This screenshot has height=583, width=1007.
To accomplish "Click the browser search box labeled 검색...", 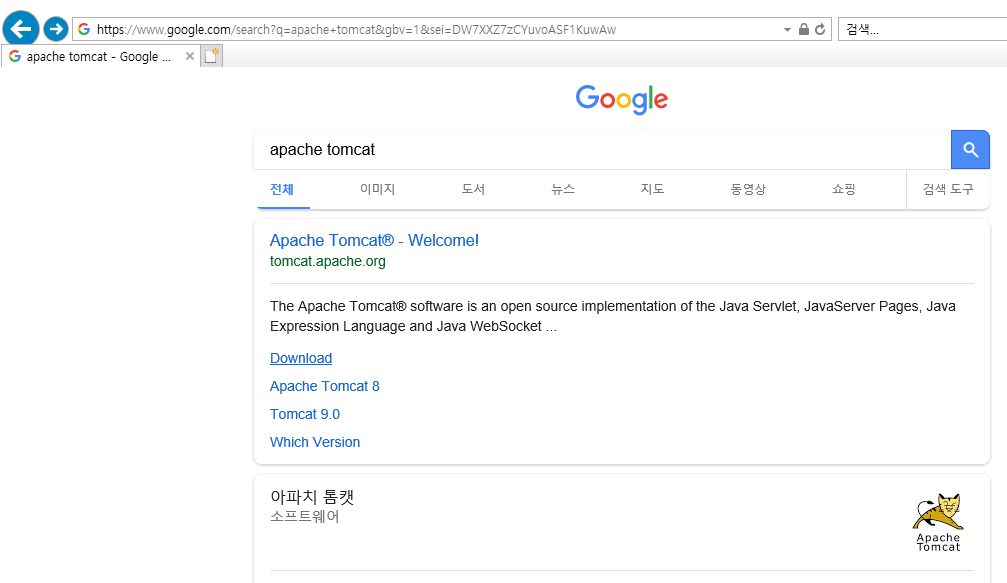I will pyautogui.click(x=922, y=30).
